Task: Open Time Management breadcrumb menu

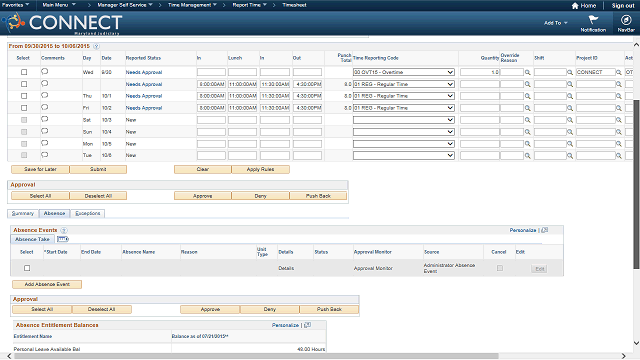Action: click(192, 5)
